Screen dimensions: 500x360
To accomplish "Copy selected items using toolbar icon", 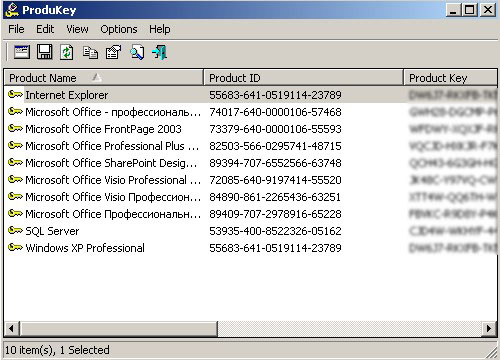I will [x=90, y=52].
